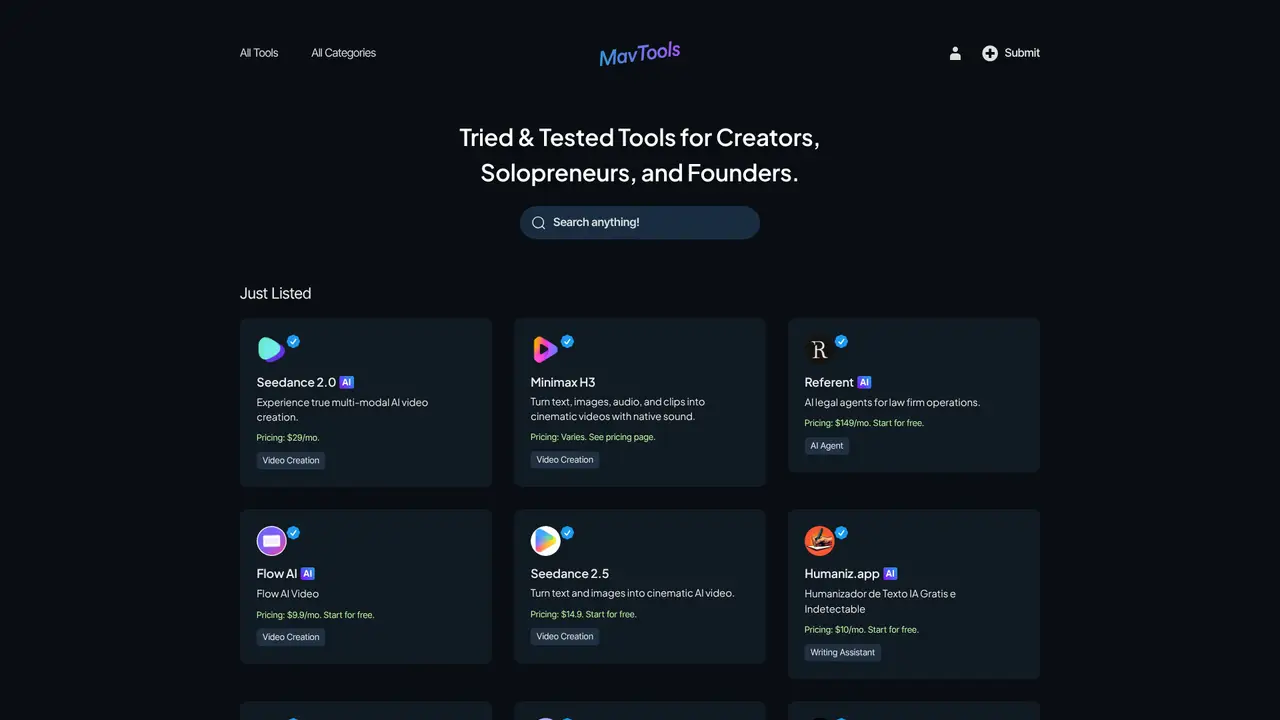Select Video Creation tag on Seedance 2.0
The image size is (1280, 720).
tap(291, 461)
